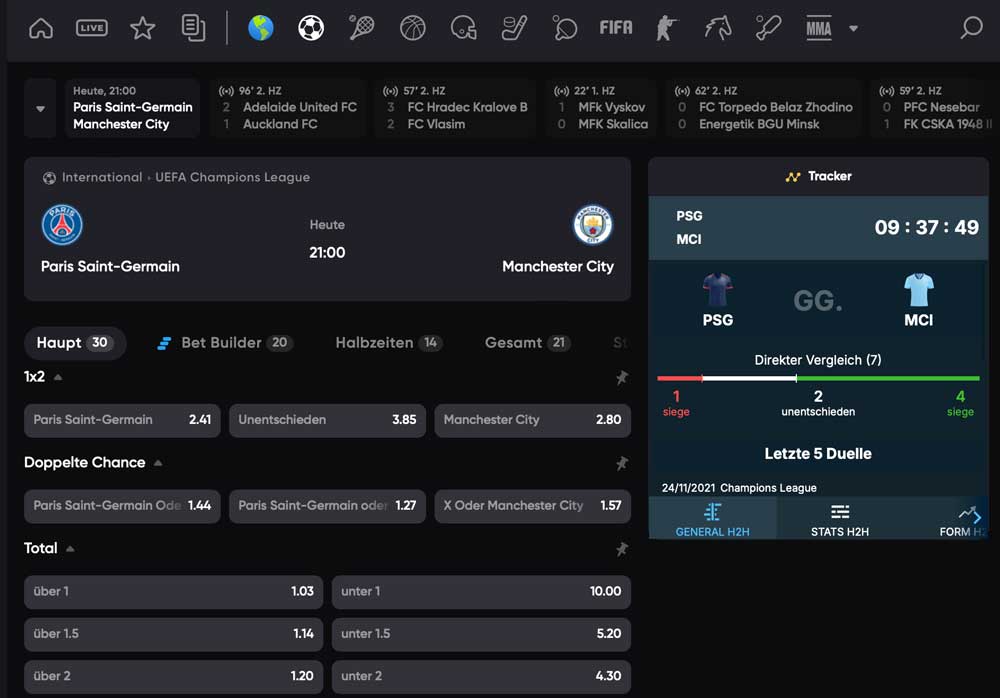
Task: Pick unter 1.5 at 5.20
Action: coord(481,634)
